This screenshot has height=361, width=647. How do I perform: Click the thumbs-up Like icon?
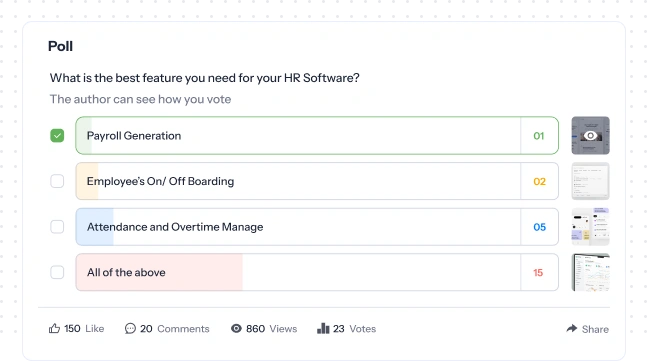[54, 328]
